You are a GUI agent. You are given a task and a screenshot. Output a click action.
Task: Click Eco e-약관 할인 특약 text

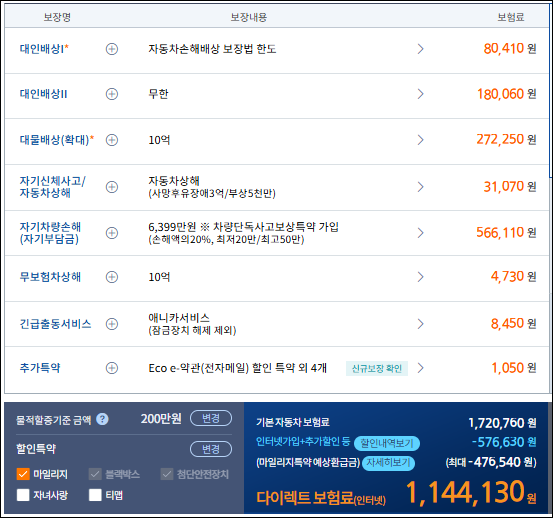[237, 368]
